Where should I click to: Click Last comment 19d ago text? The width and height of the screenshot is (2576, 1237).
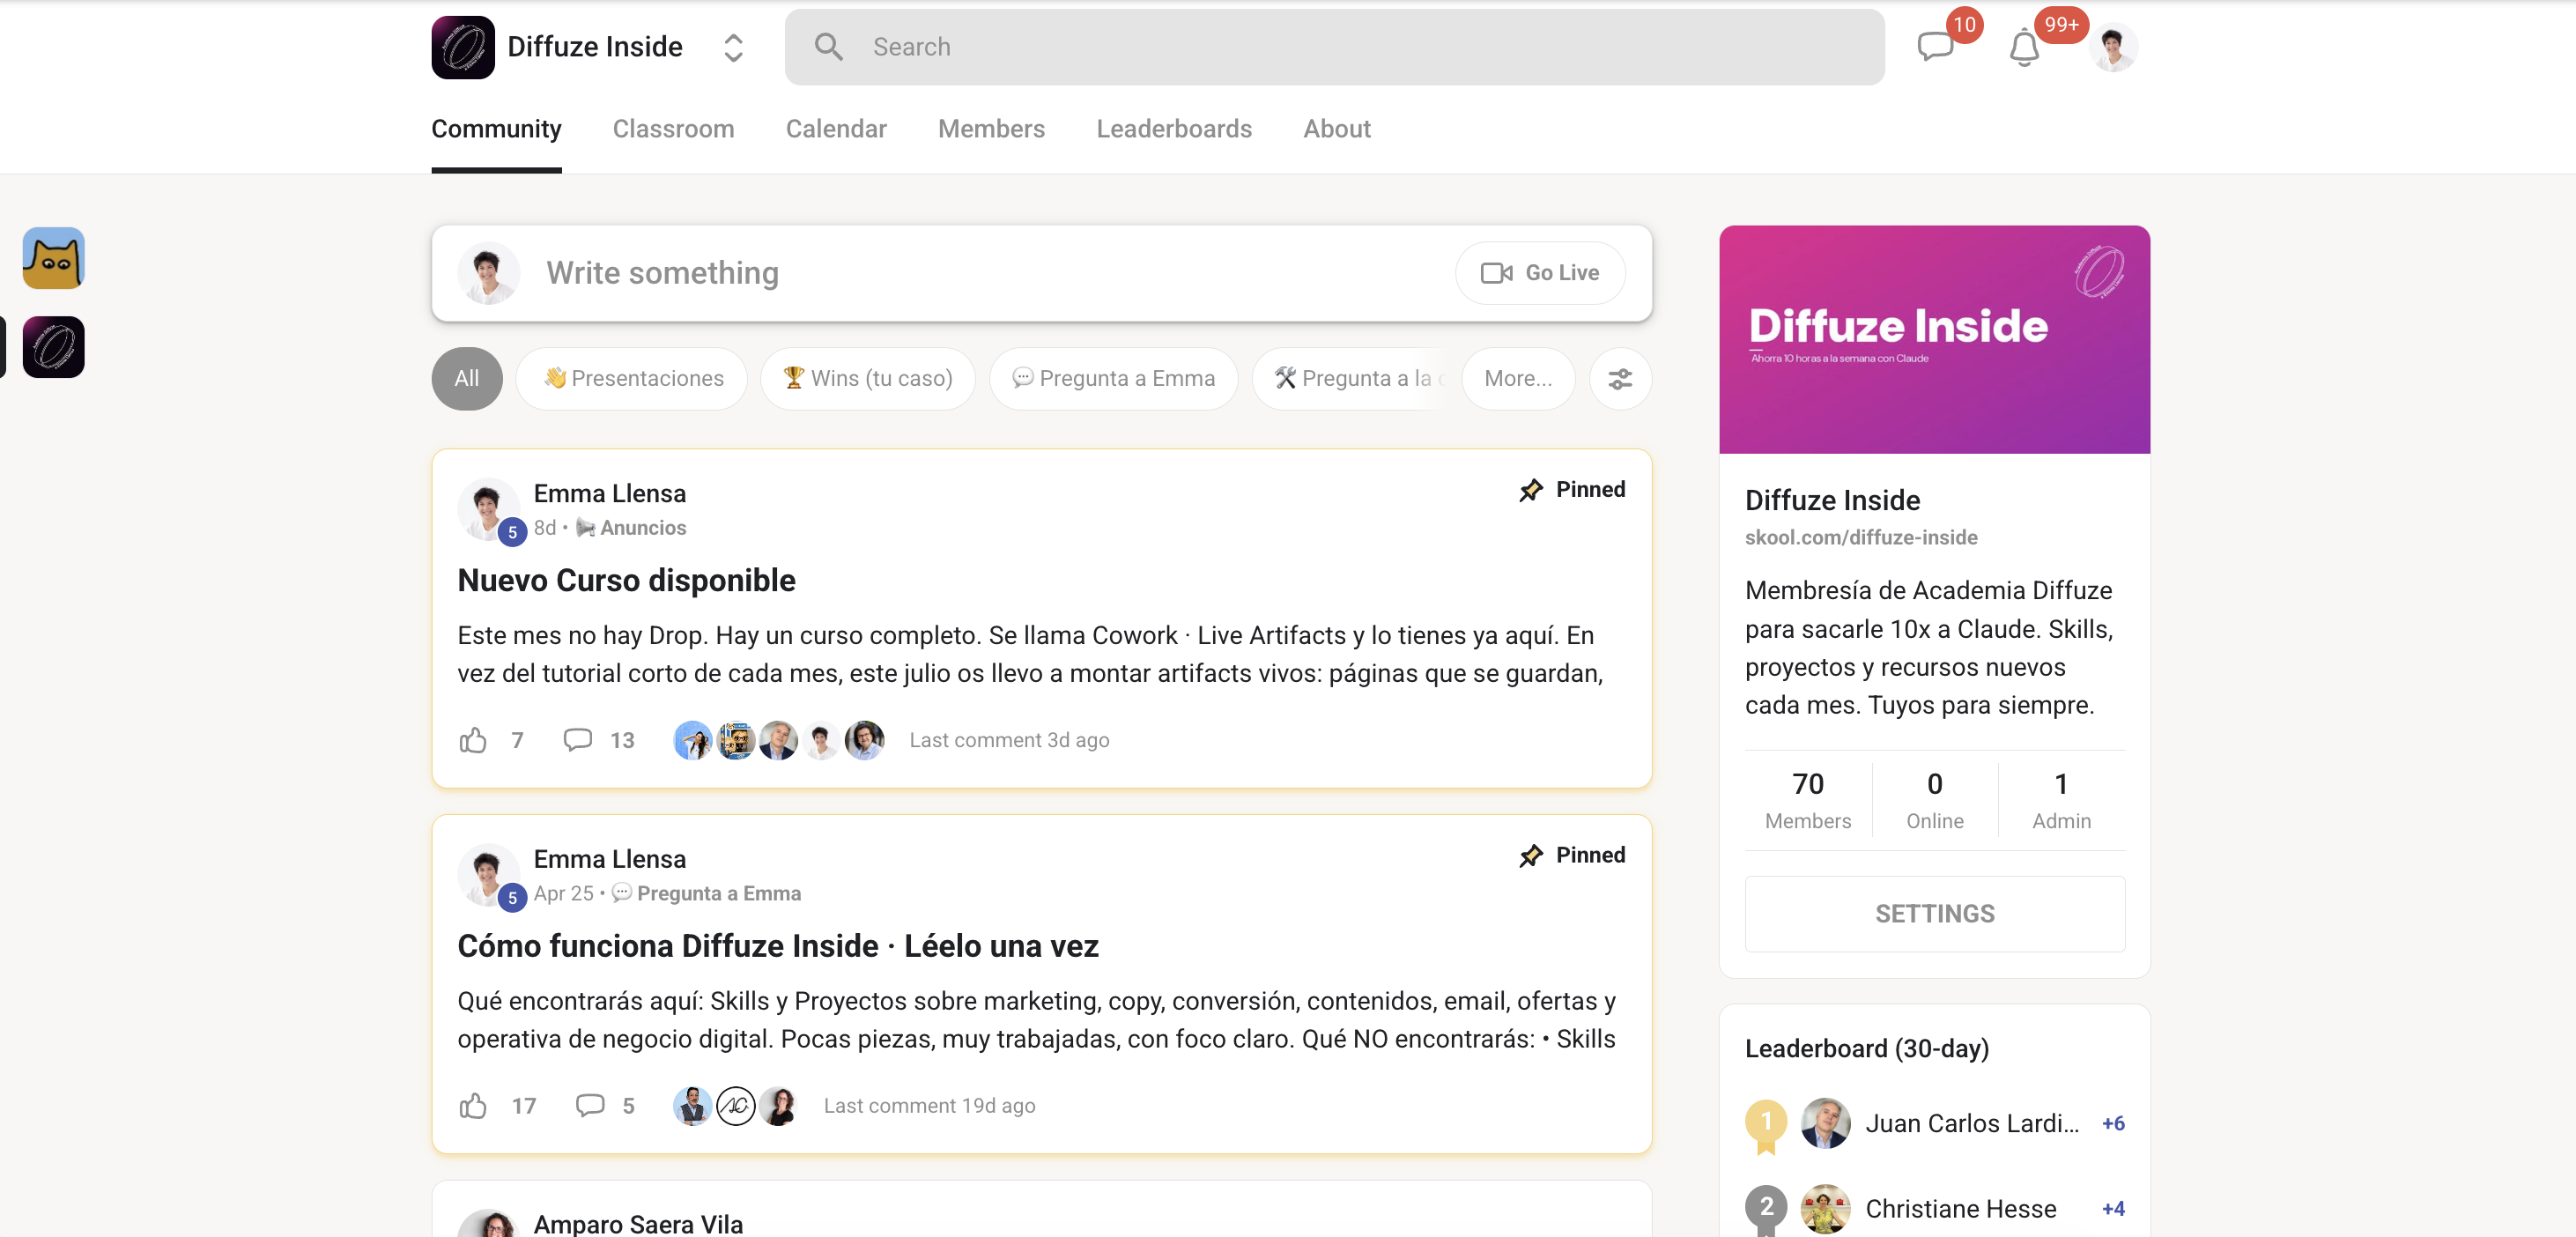tap(929, 1106)
